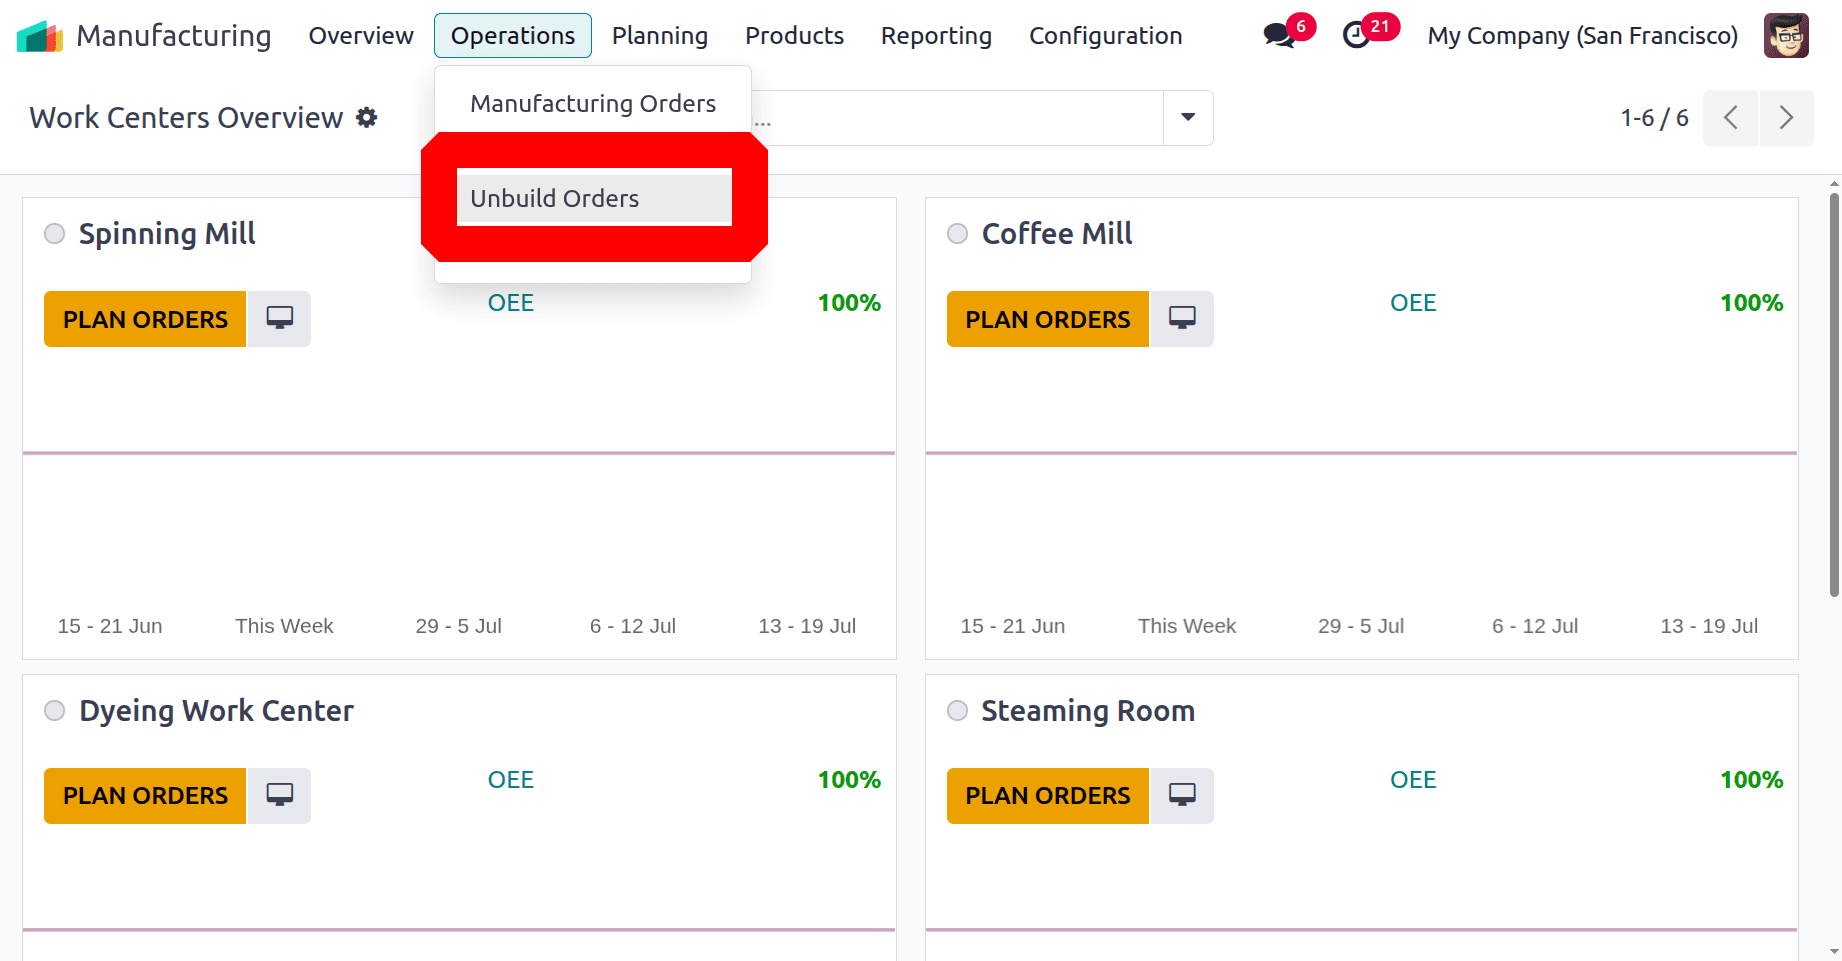Click Plan Orders for Coffee Mill
The image size is (1842, 961).
point(1047,319)
